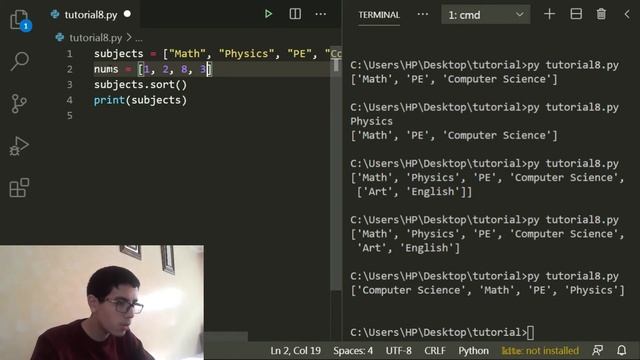Screen dimensions: 640x360
Task: Create a new terminal with plus icon
Action: (549, 14)
